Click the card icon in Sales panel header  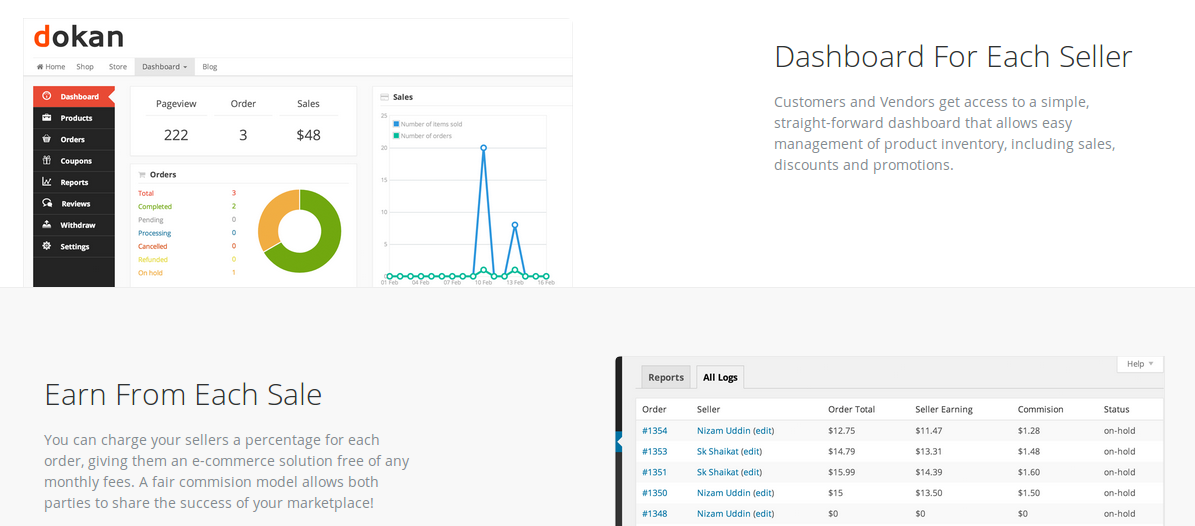pyautogui.click(x=385, y=98)
